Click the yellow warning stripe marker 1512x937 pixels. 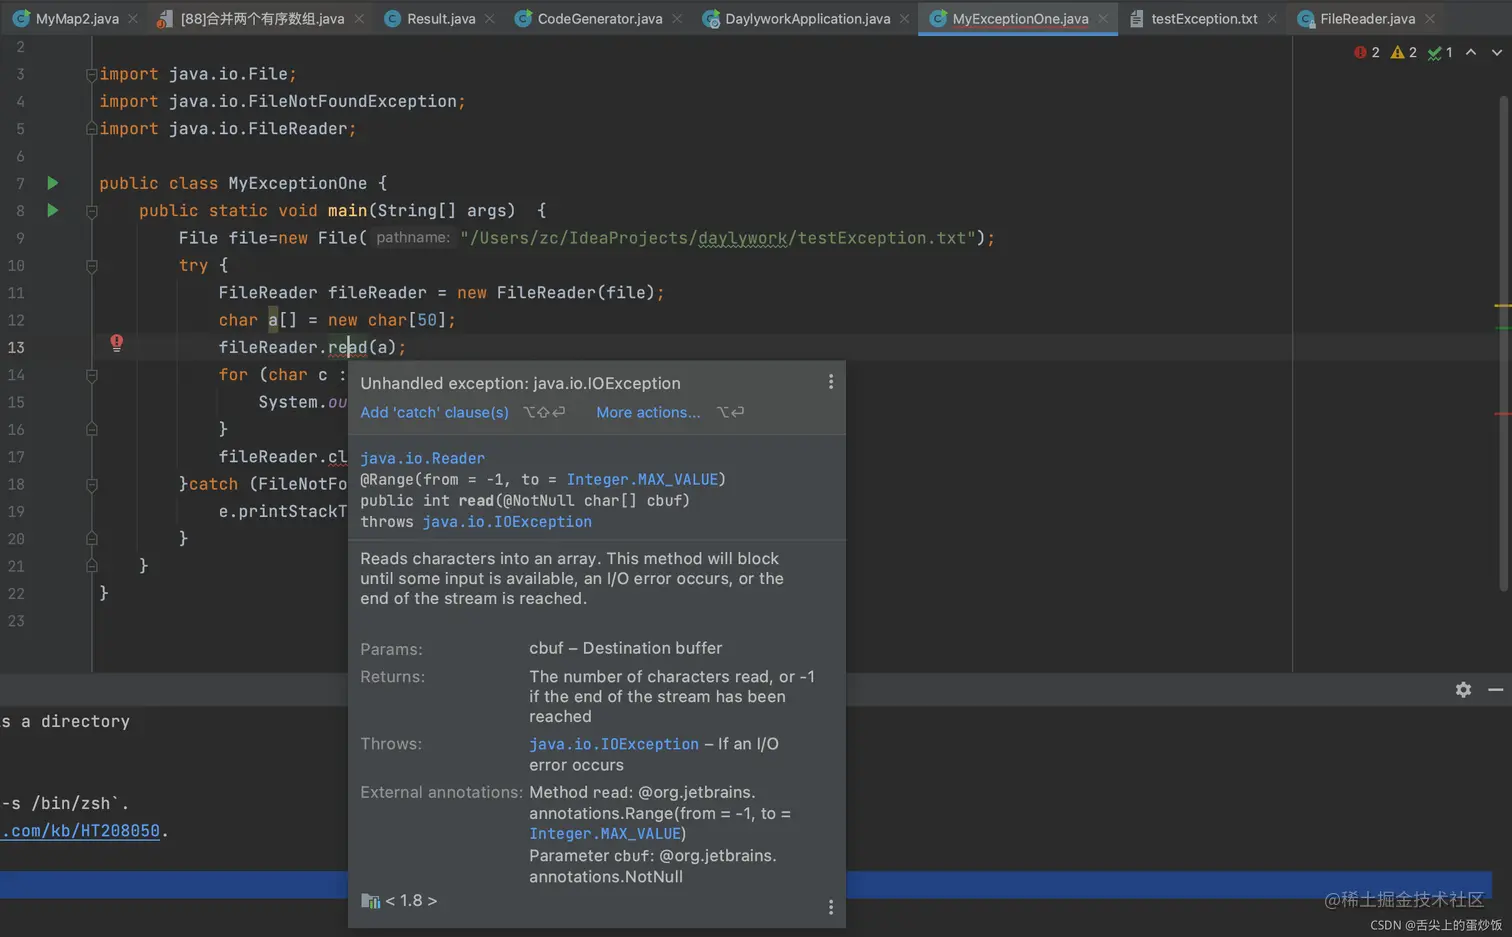(1502, 305)
